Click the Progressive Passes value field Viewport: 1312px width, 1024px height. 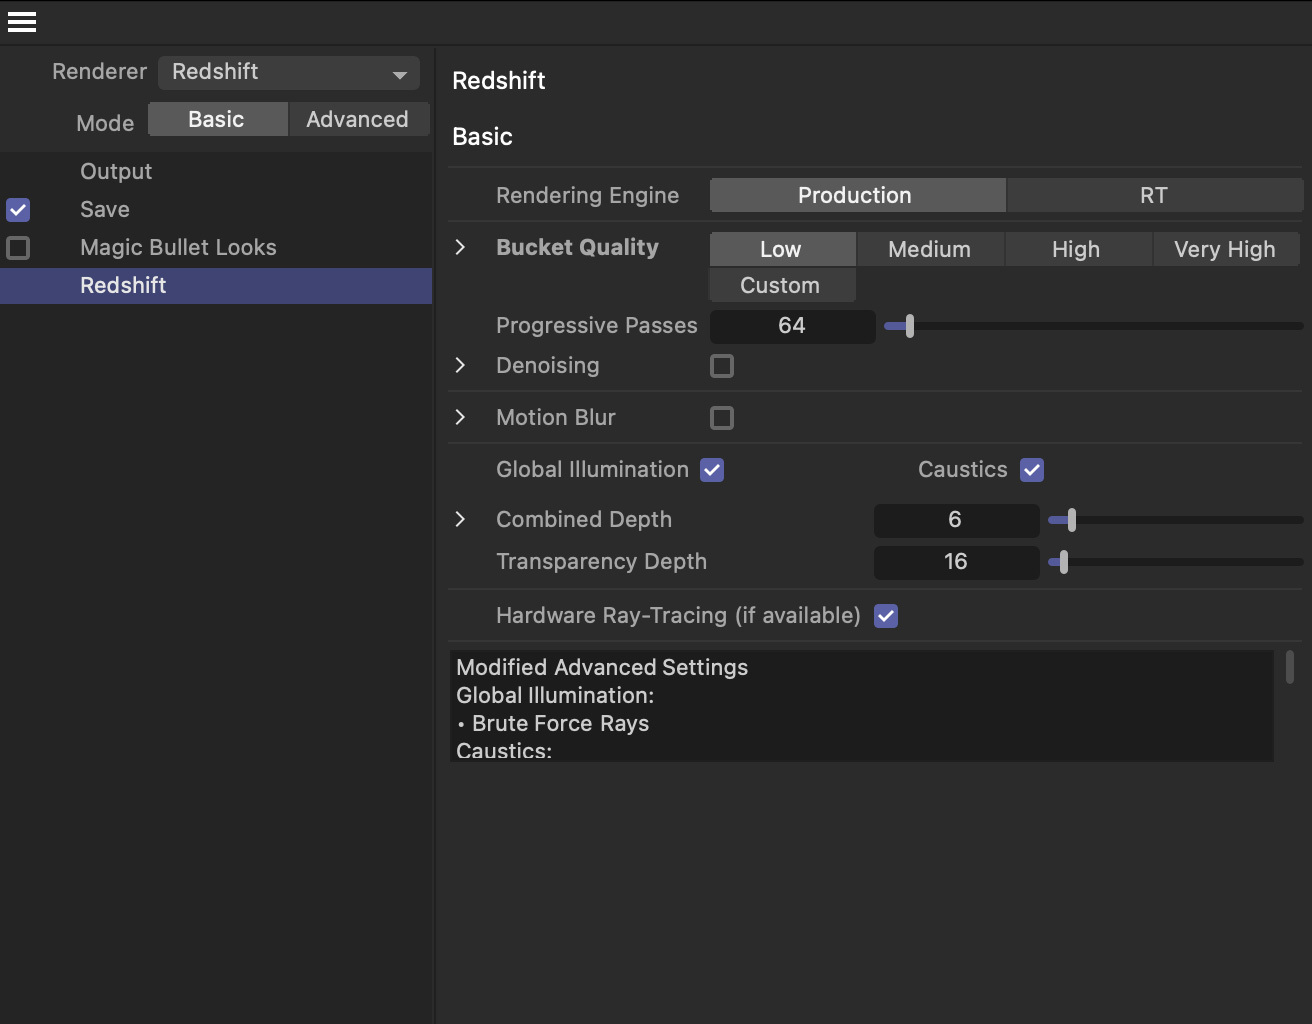(x=792, y=326)
